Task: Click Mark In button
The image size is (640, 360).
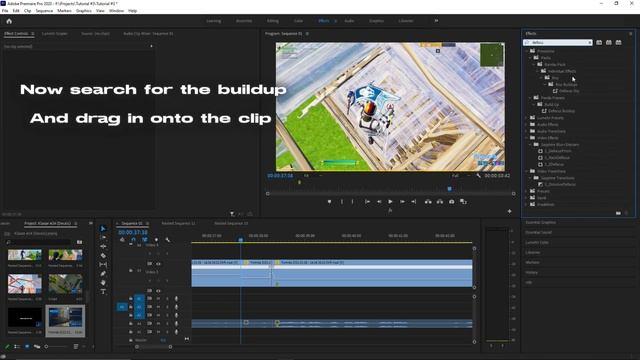Action: [342, 202]
